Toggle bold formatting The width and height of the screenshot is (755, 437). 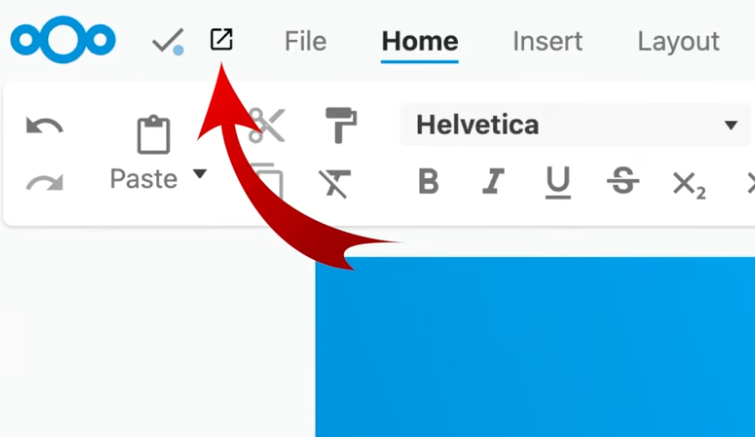(428, 182)
